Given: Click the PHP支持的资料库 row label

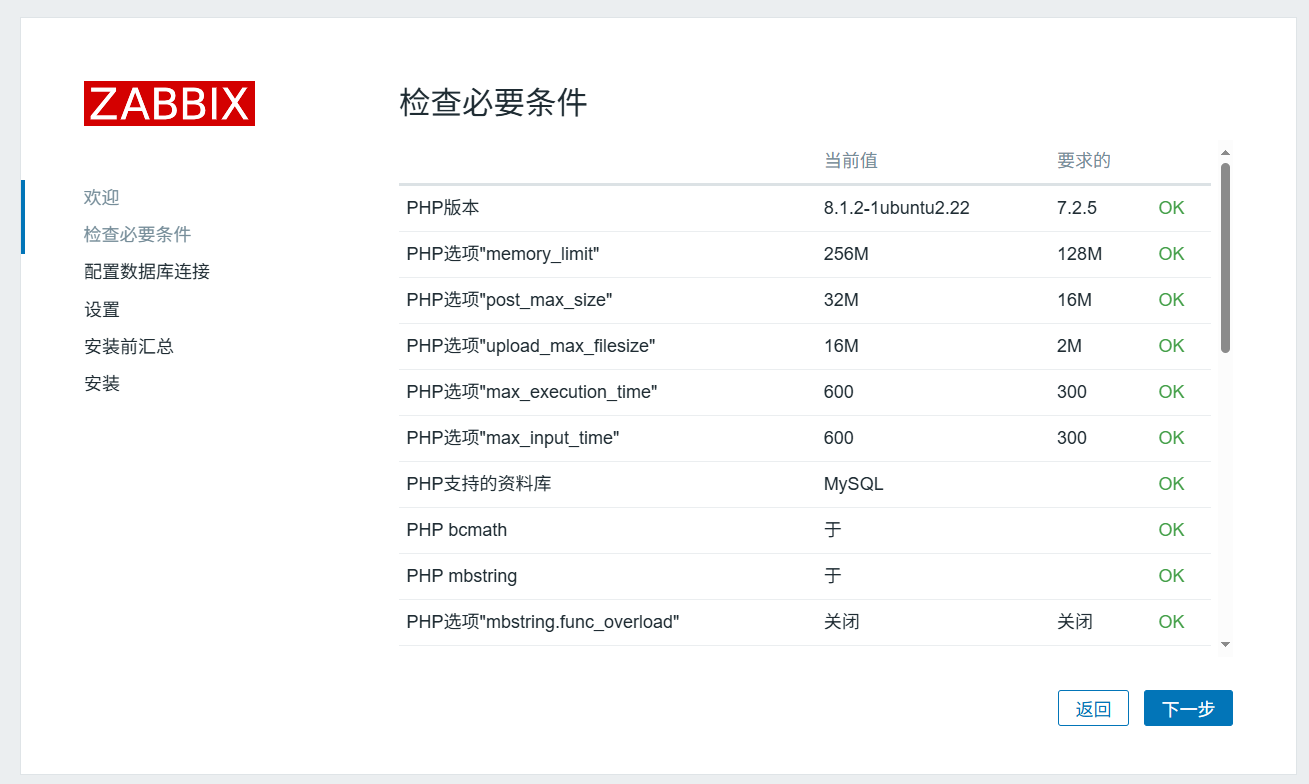Looking at the screenshot, I should coord(479,484).
